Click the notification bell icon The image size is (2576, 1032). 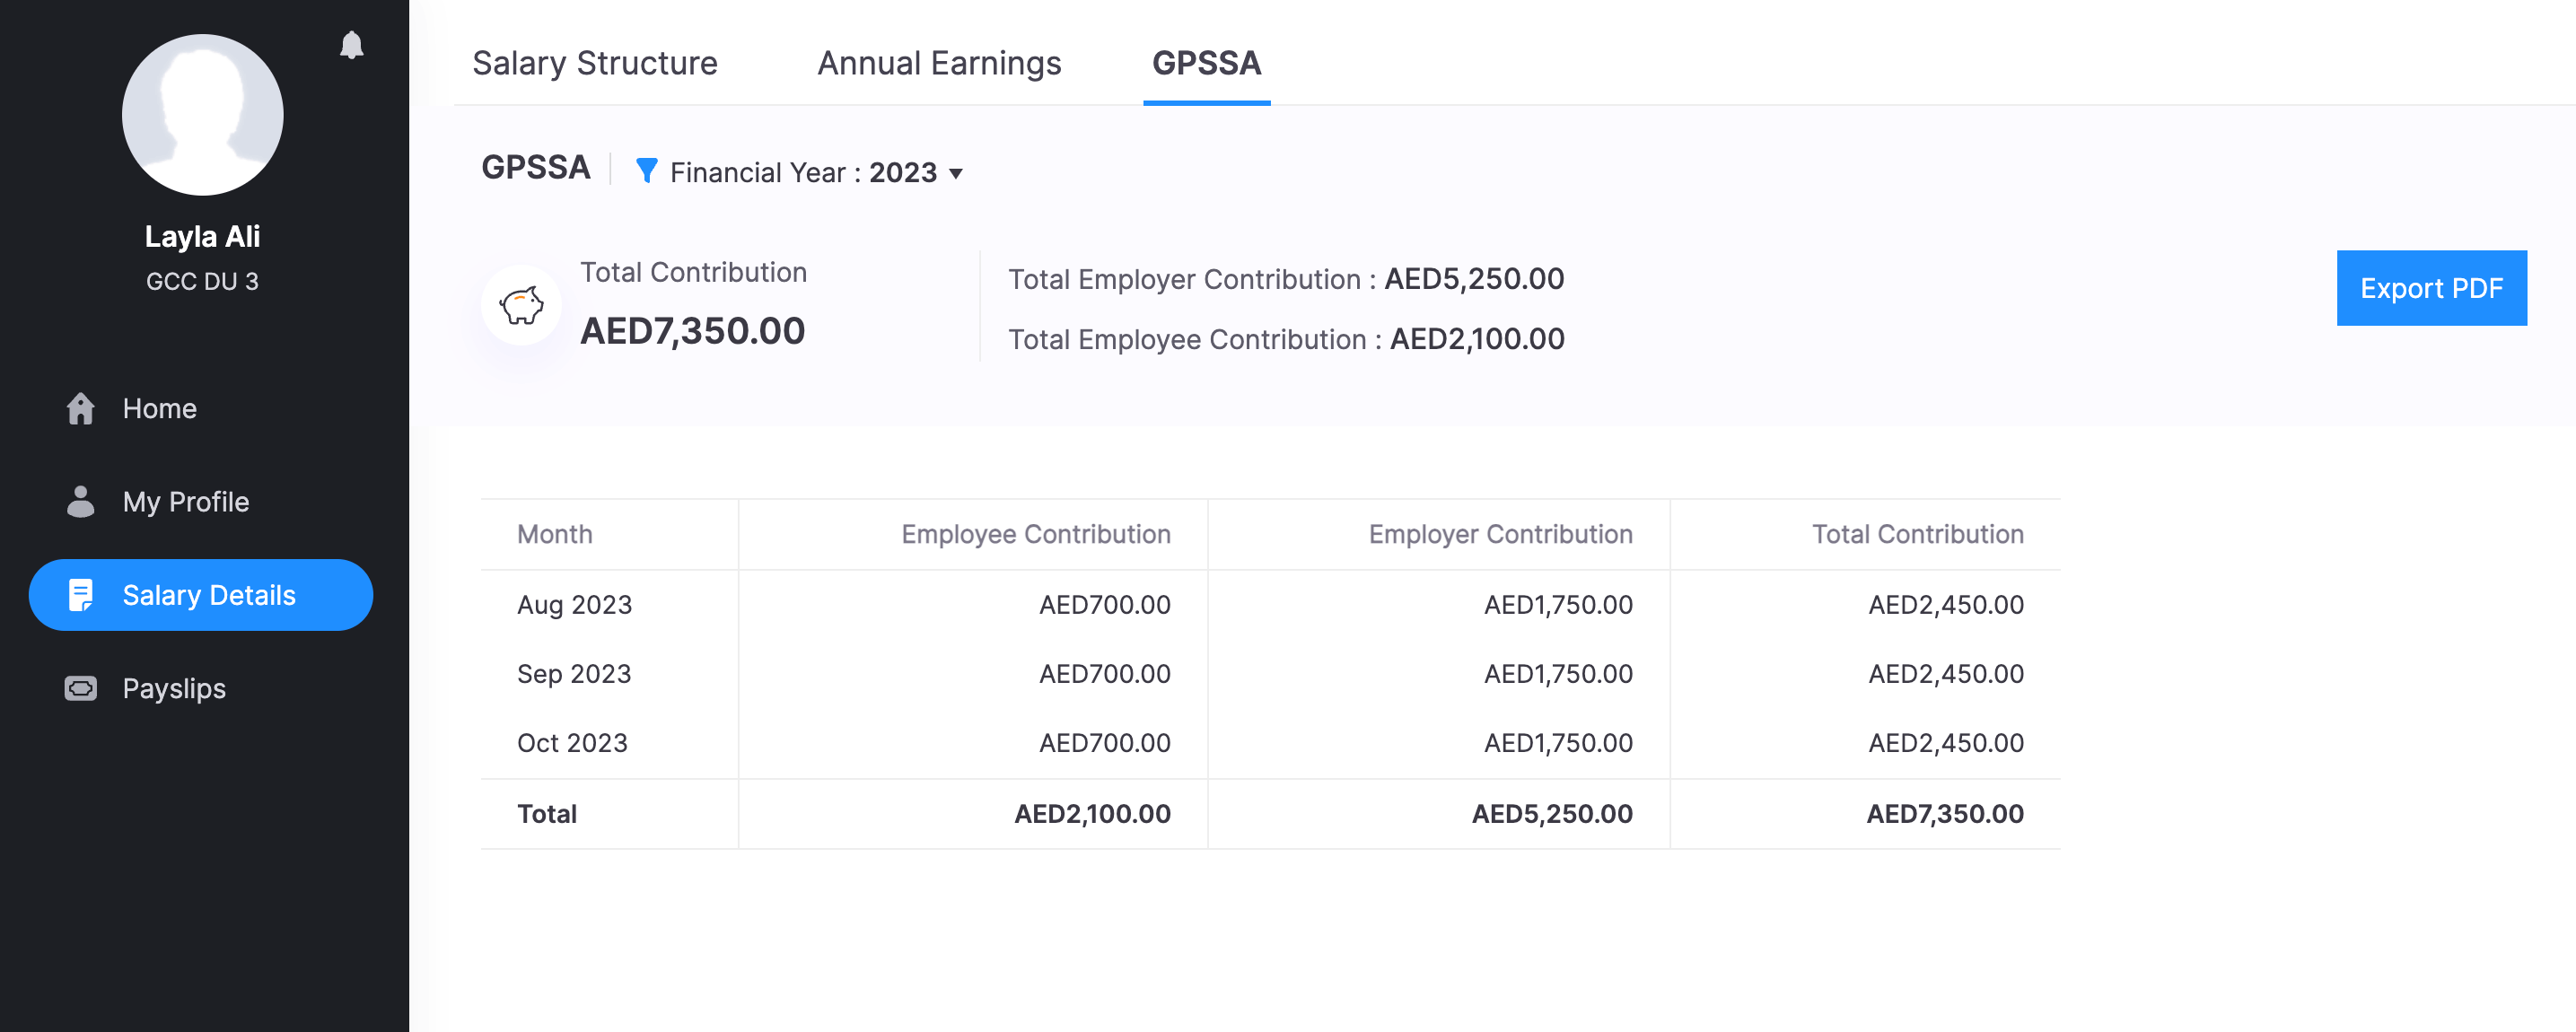coord(351,45)
